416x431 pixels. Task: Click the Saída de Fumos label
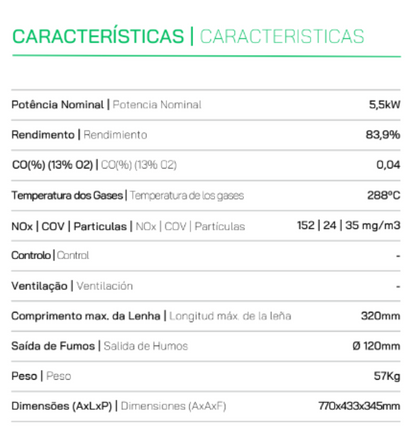pos(53,346)
